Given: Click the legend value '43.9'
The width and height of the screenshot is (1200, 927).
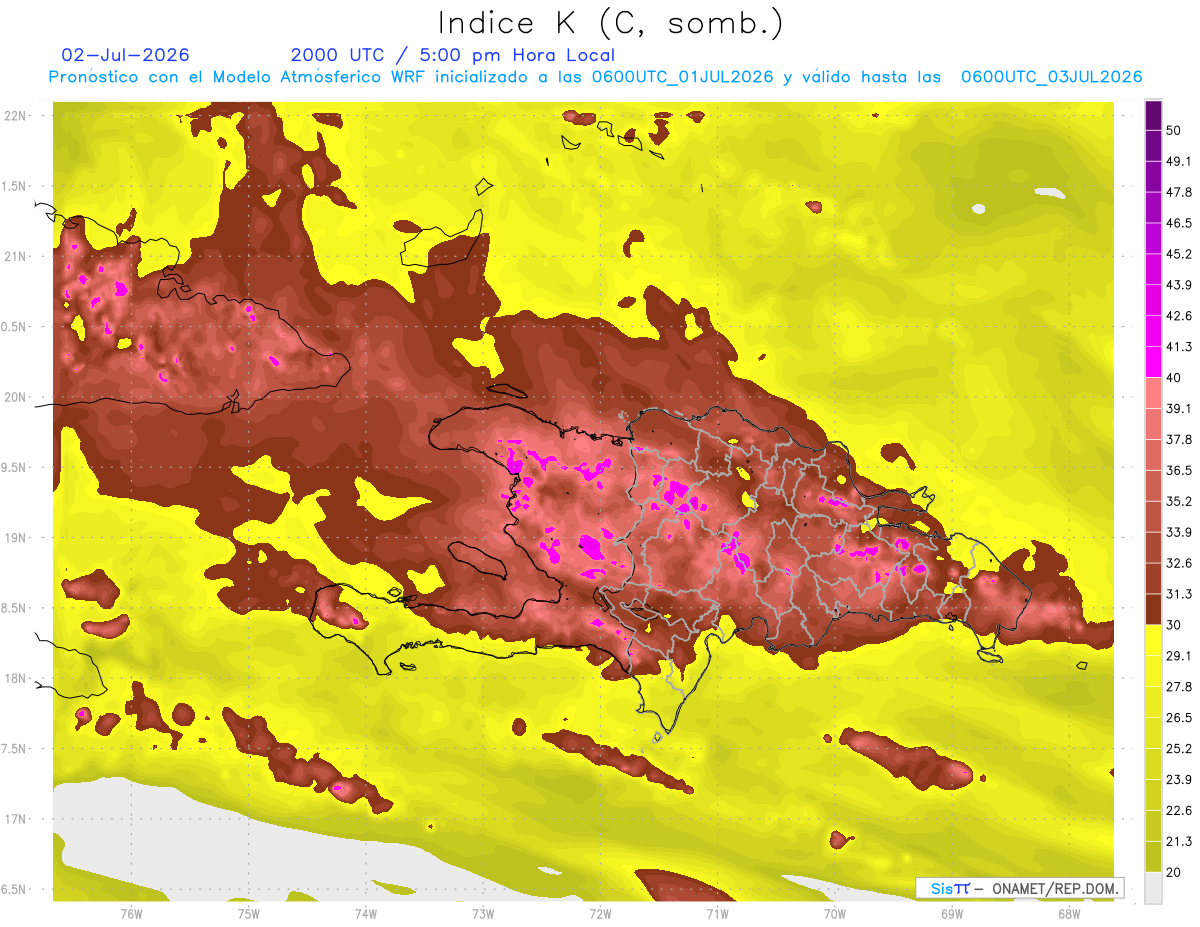Looking at the screenshot, I should pyautogui.click(x=1179, y=285).
